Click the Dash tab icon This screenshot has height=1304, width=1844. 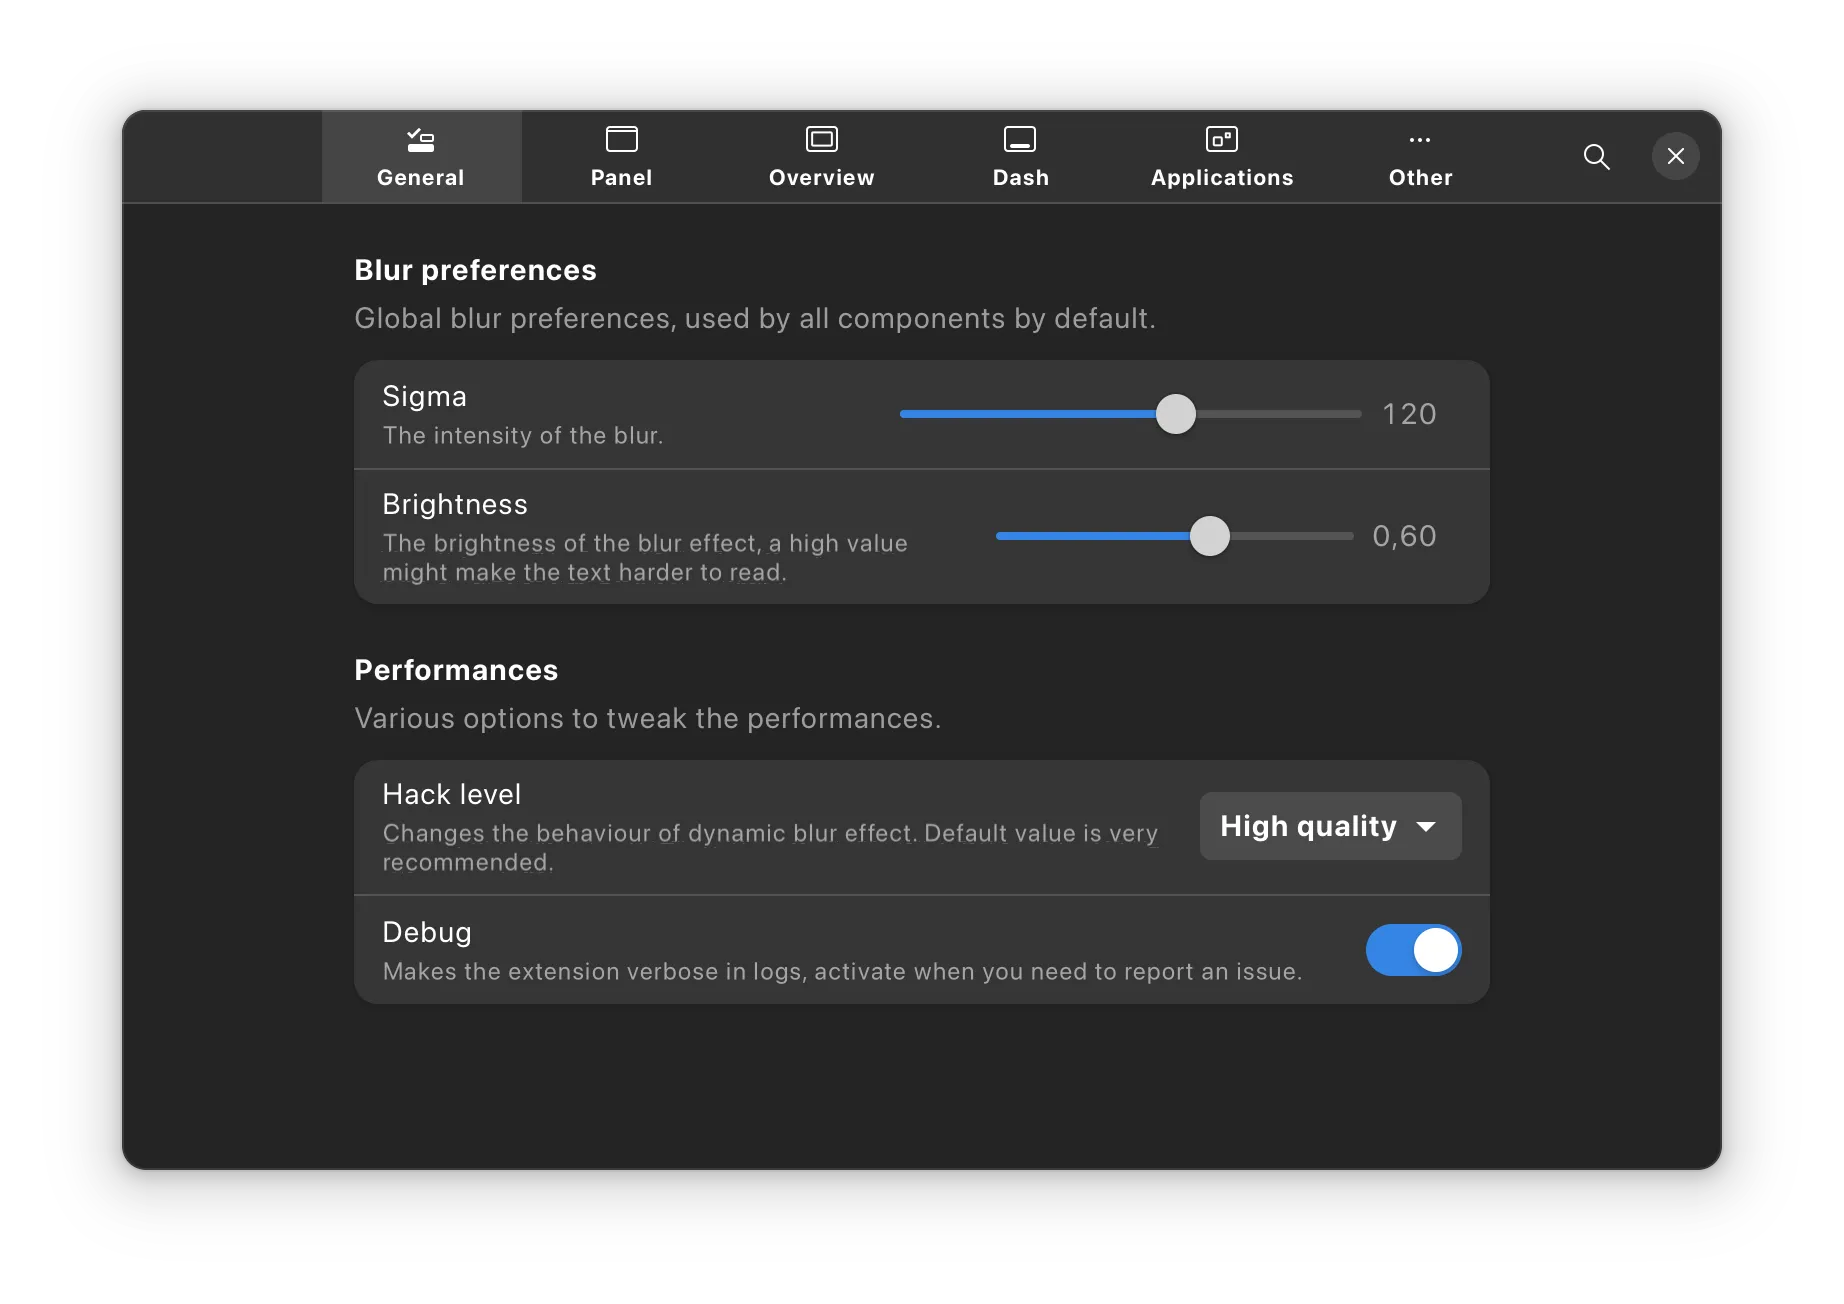click(x=1020, y=139)
